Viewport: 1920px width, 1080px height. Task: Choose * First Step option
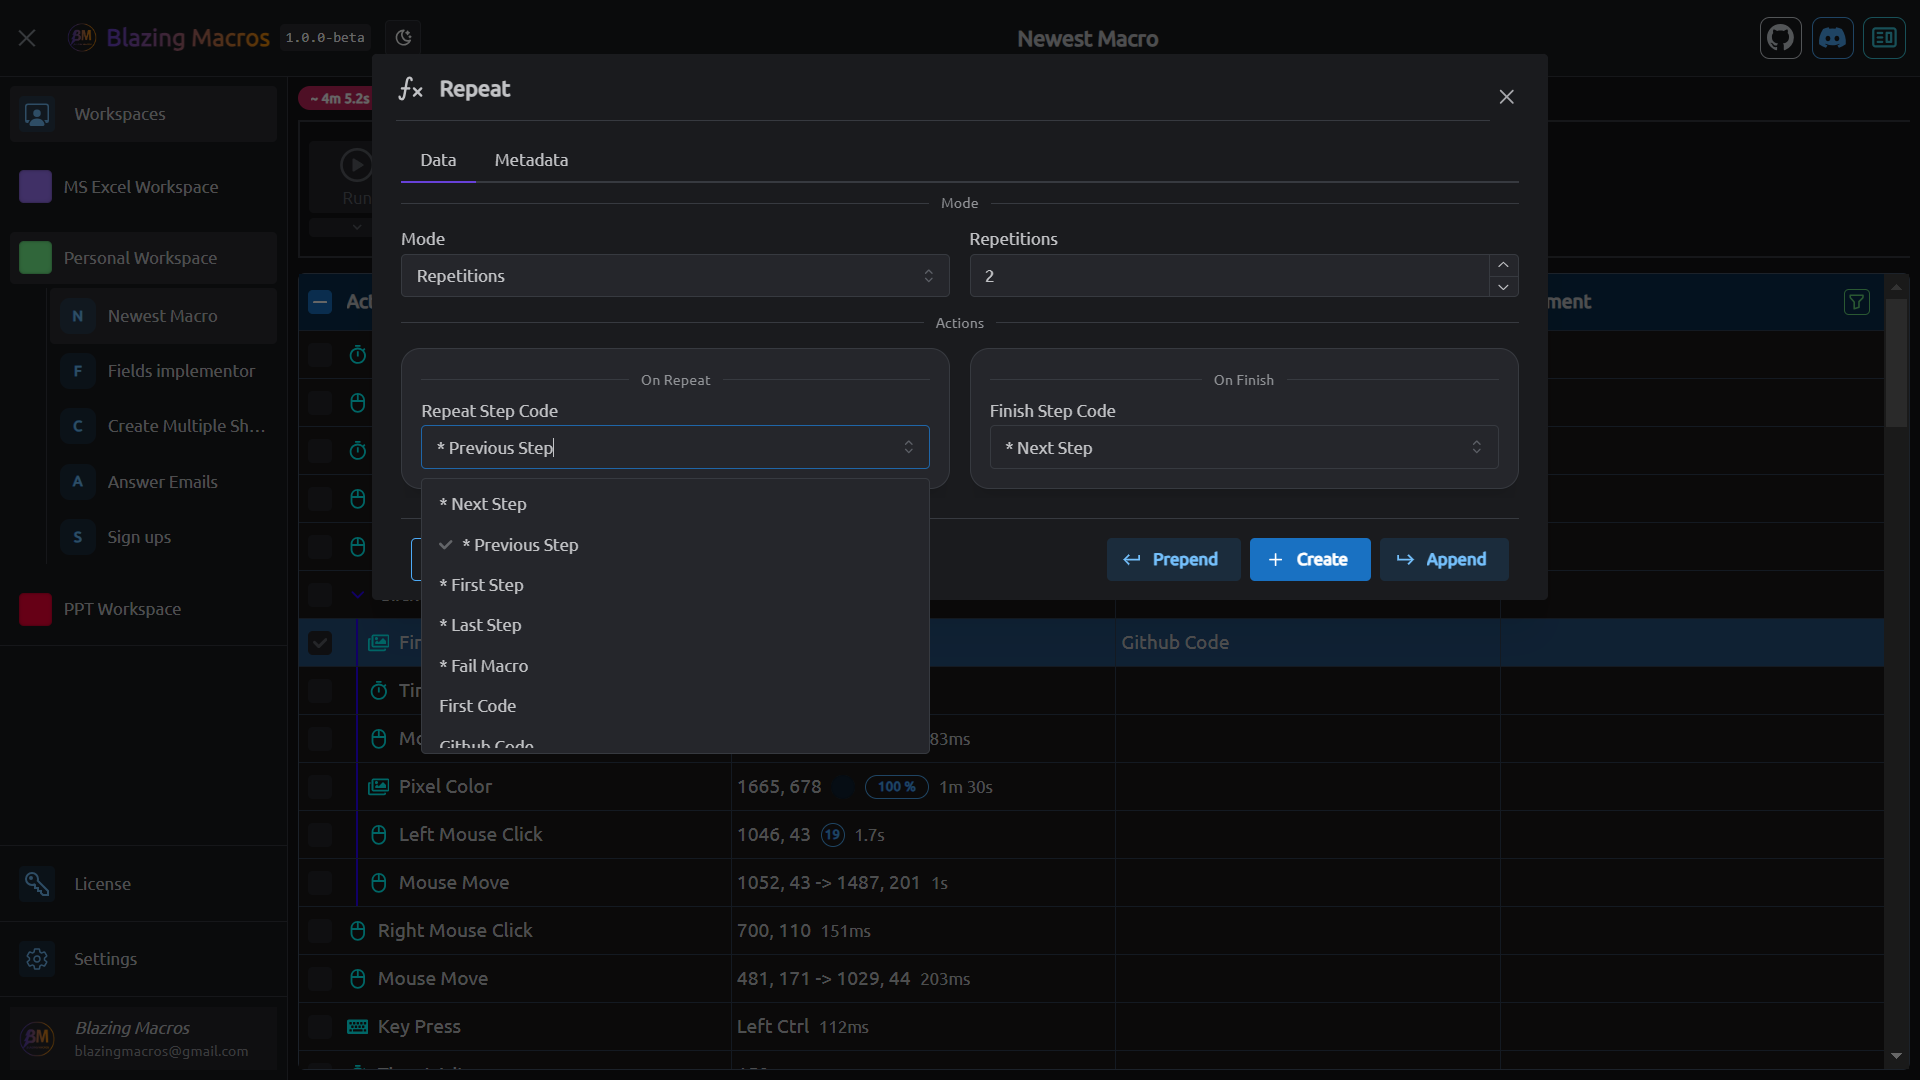(x=675, y=585)
